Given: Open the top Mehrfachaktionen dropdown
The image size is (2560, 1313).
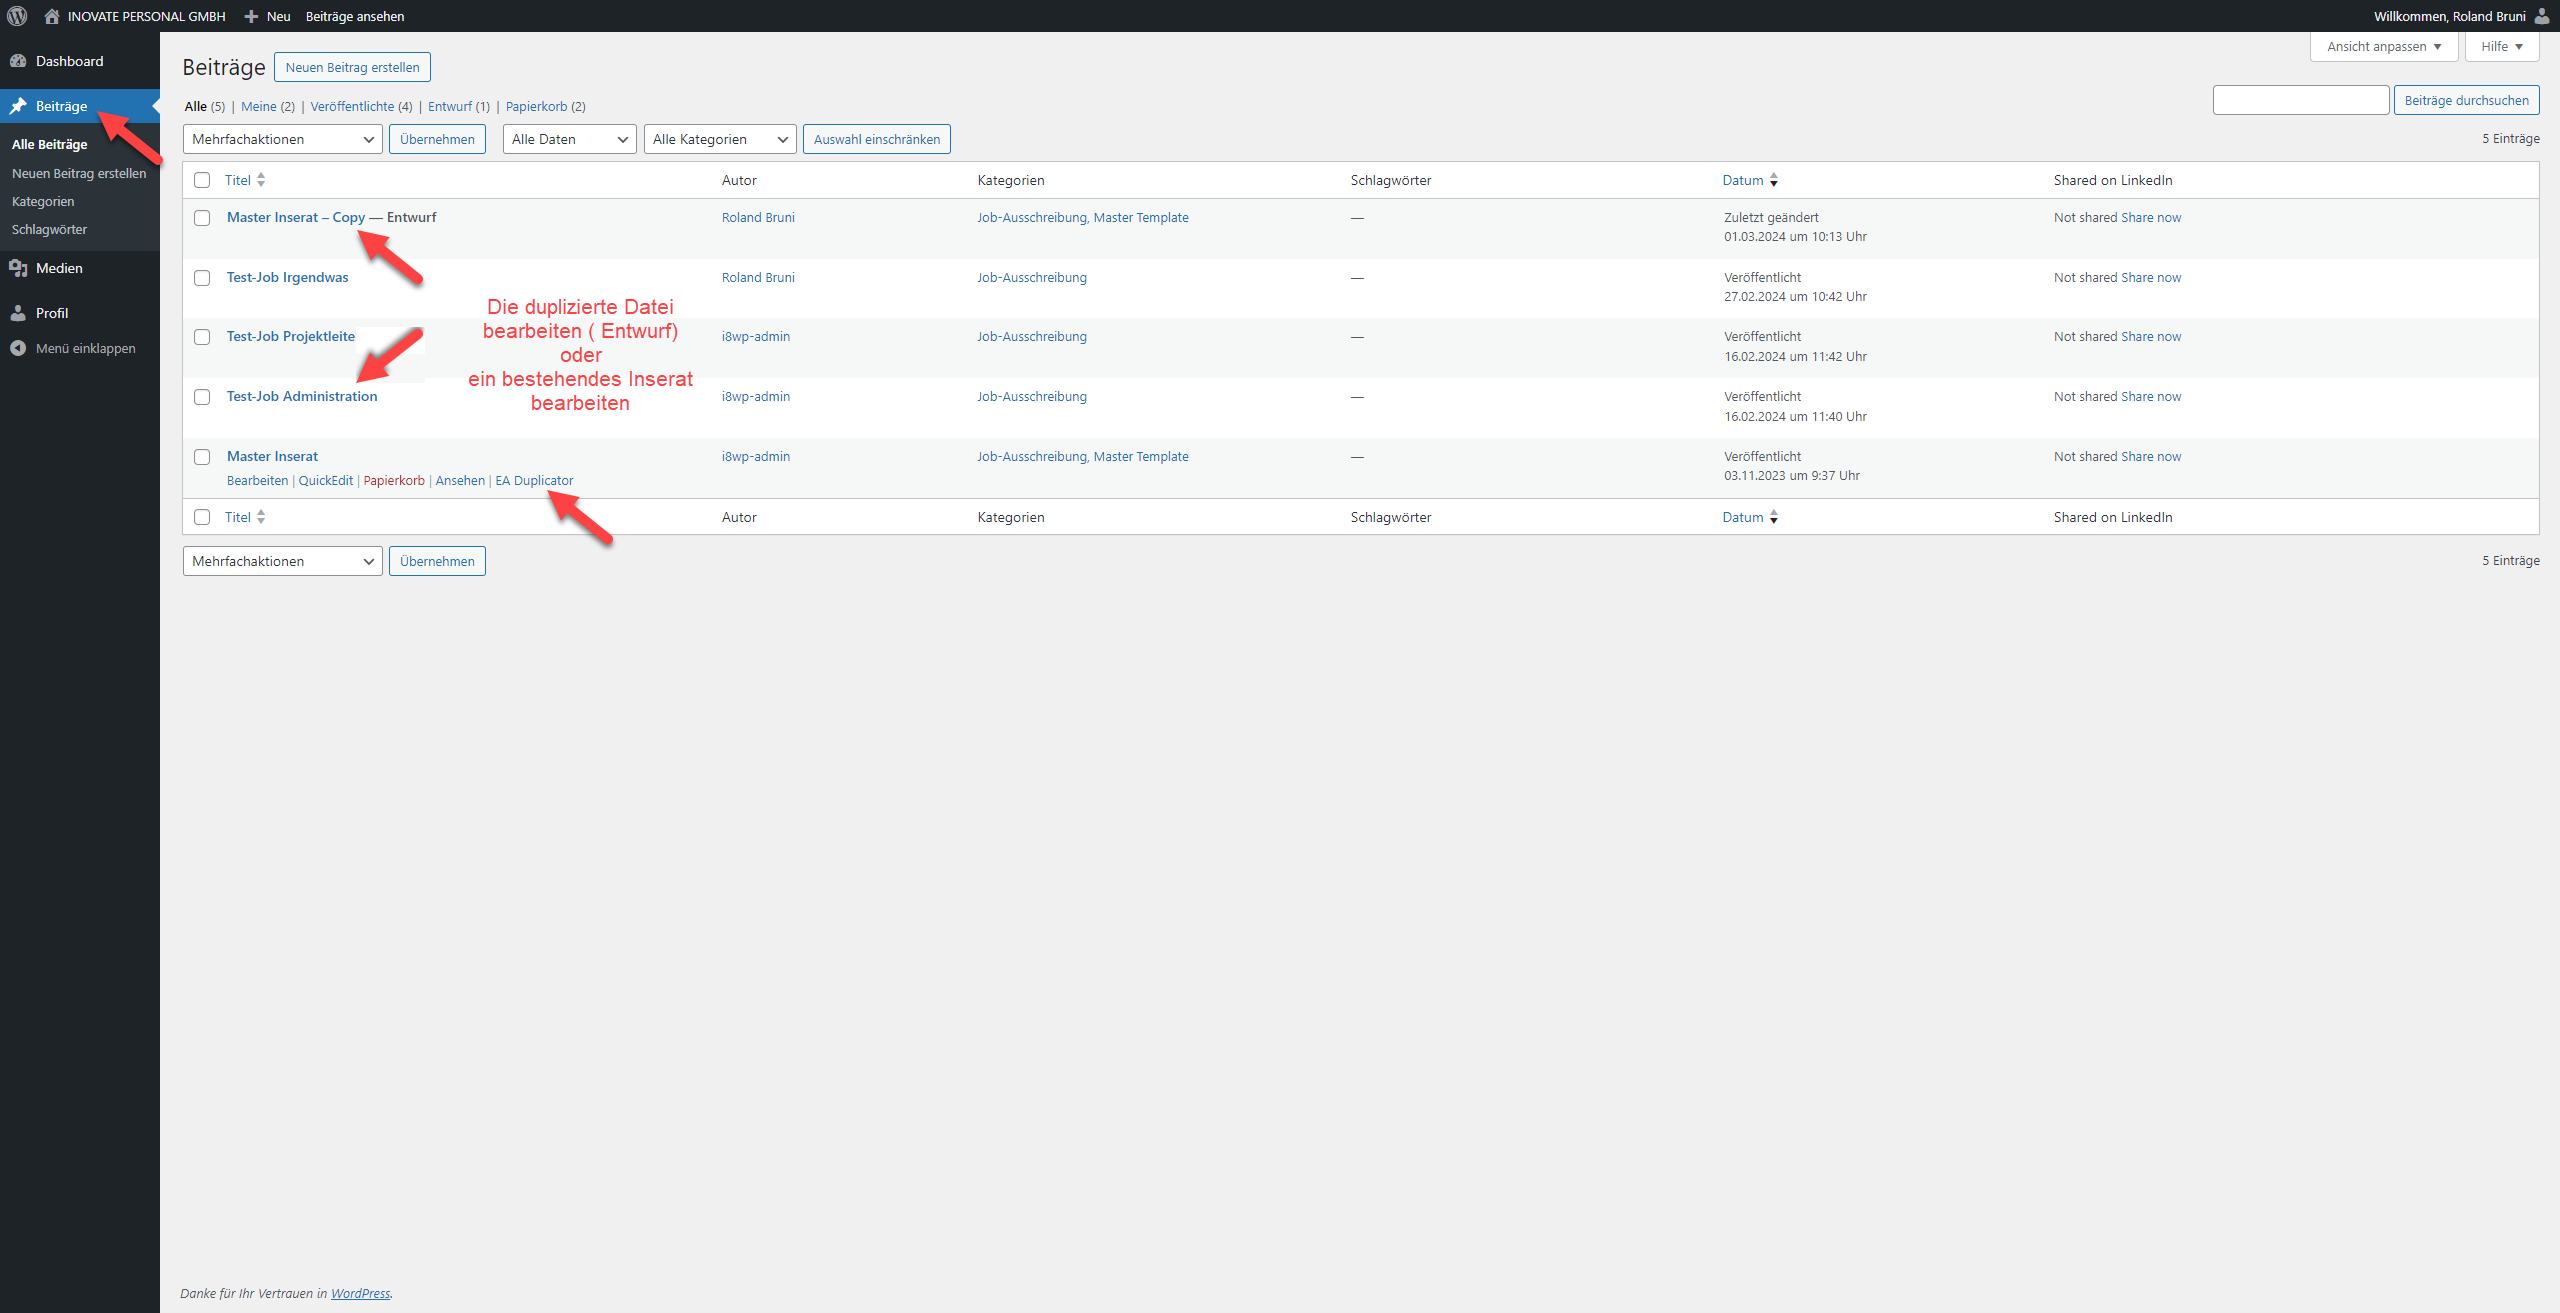Looking at the screenshot, I should tap(282, 139).
